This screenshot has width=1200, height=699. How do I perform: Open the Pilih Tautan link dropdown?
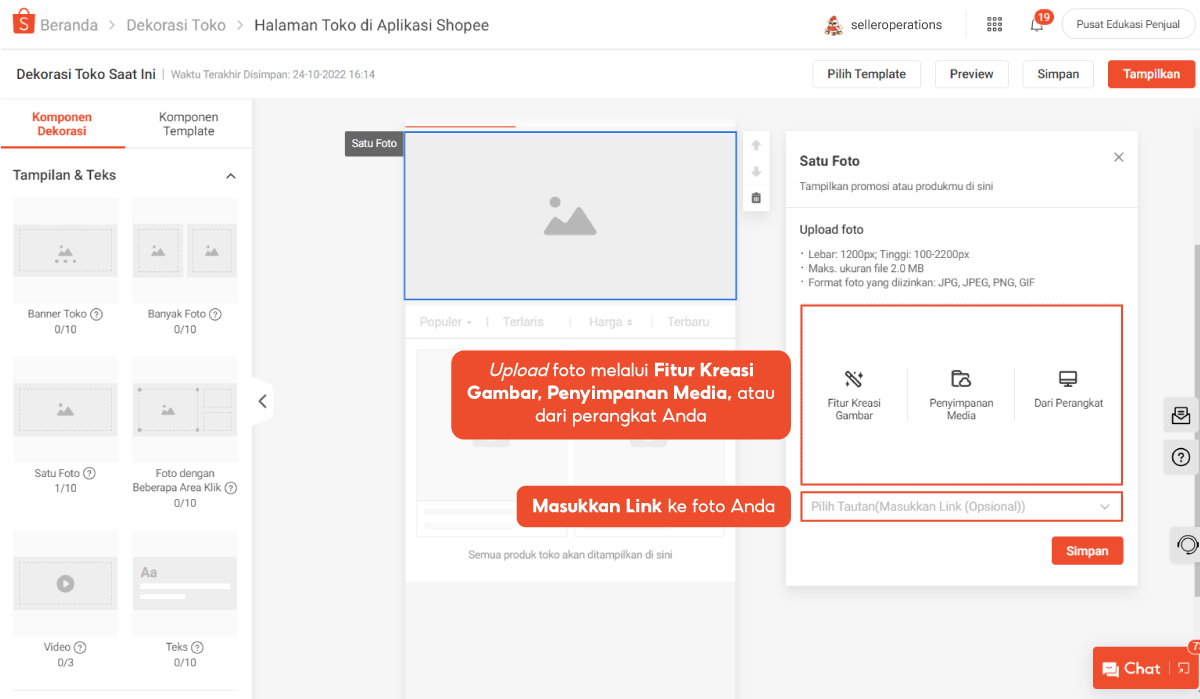(x=961, y=507)
